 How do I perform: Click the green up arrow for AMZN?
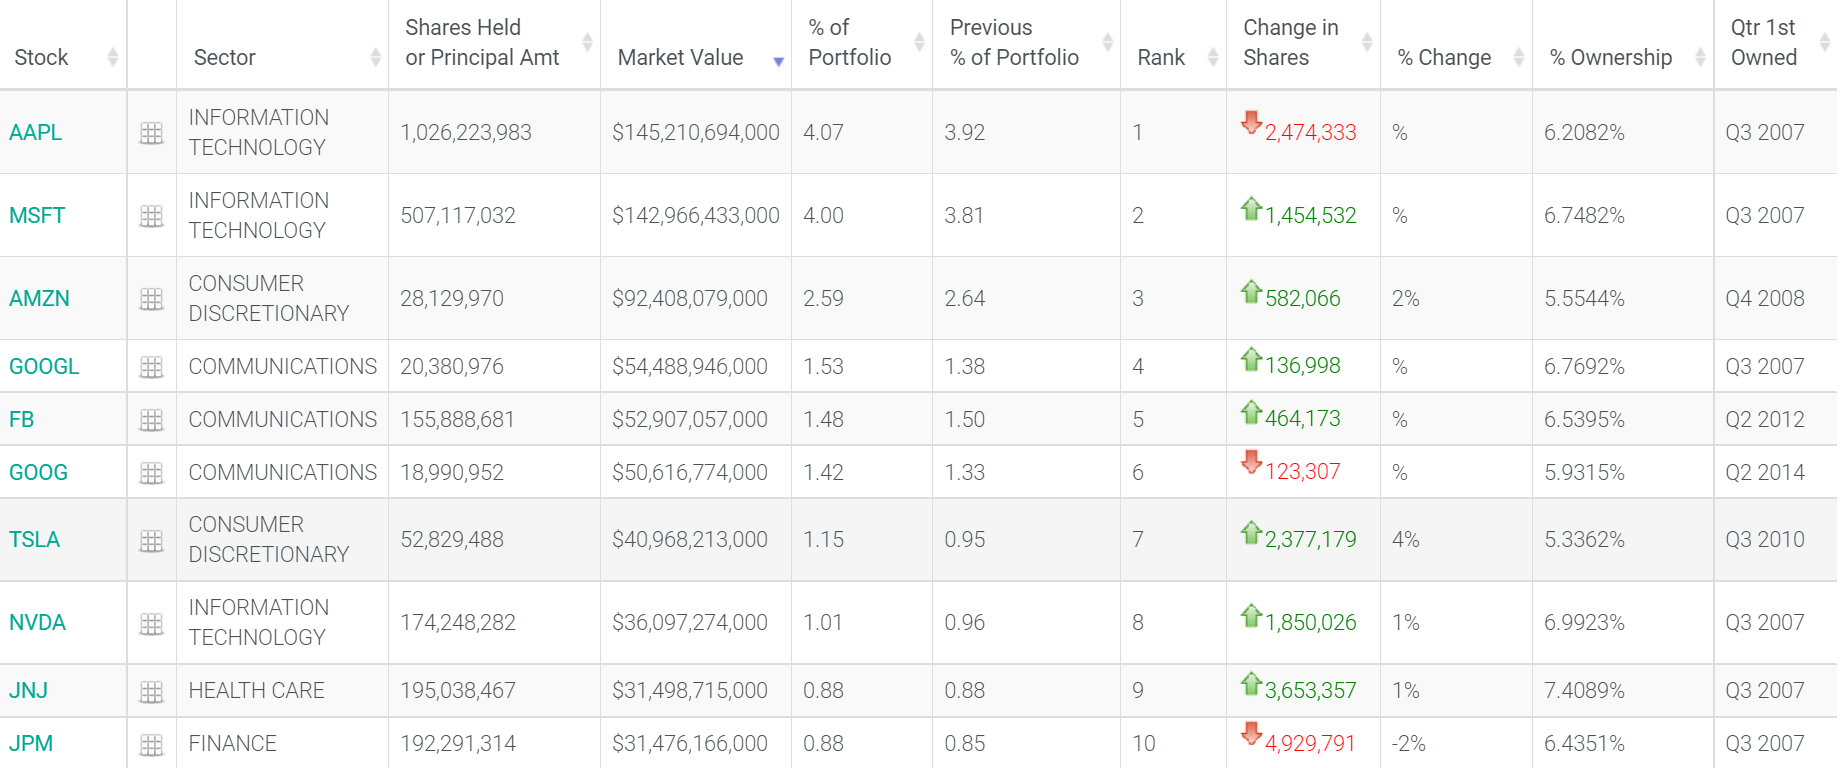tap(1251, 291)
